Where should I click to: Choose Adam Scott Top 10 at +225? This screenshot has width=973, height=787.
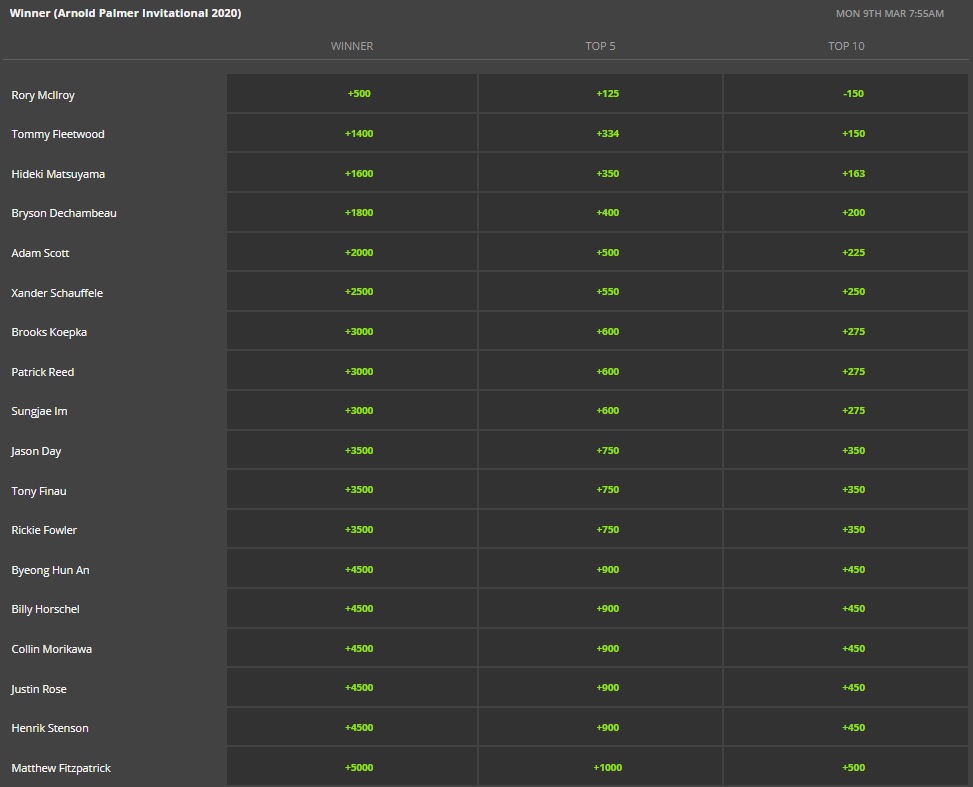(x=845, y=252)
